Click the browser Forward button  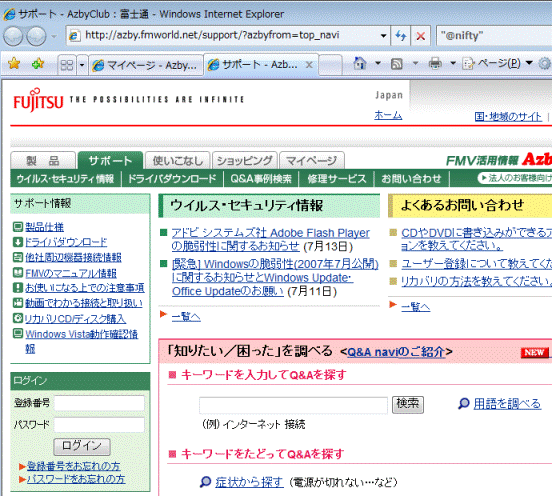click(x=36, y=36)
